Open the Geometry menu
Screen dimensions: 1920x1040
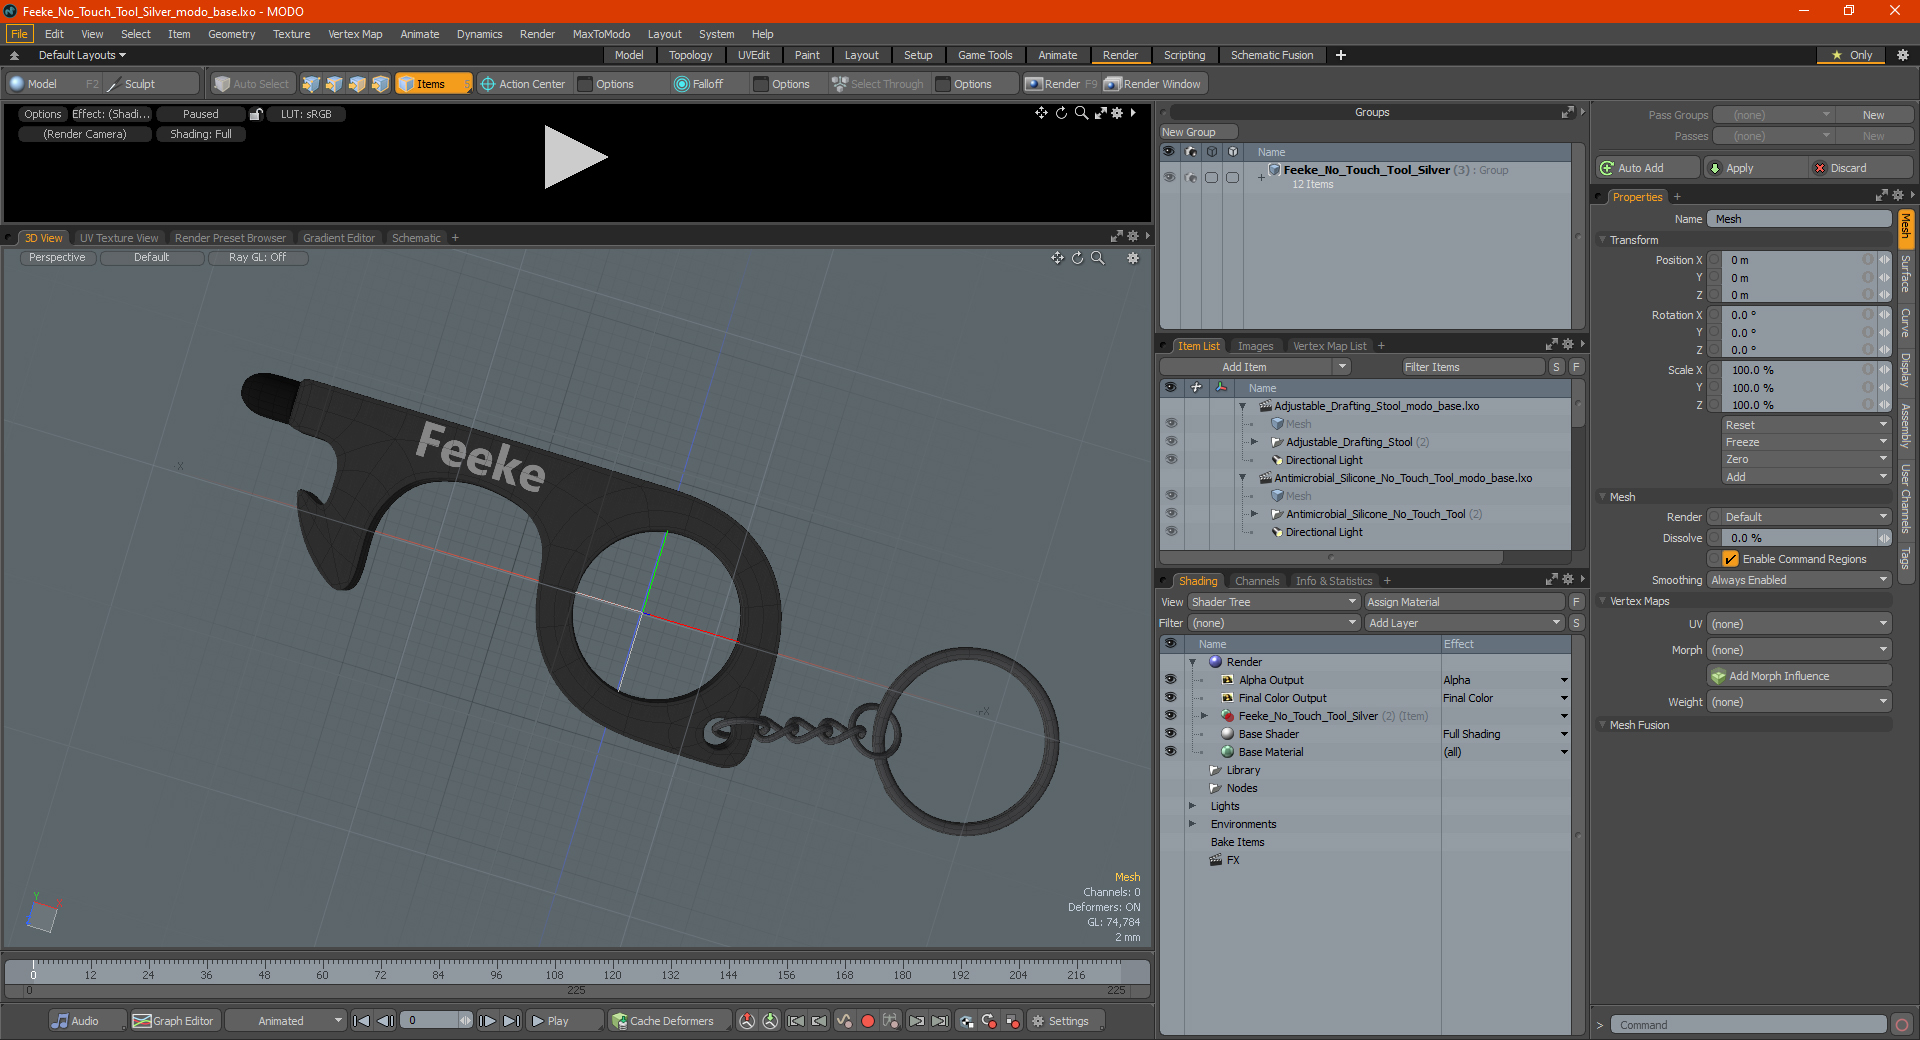231,34
